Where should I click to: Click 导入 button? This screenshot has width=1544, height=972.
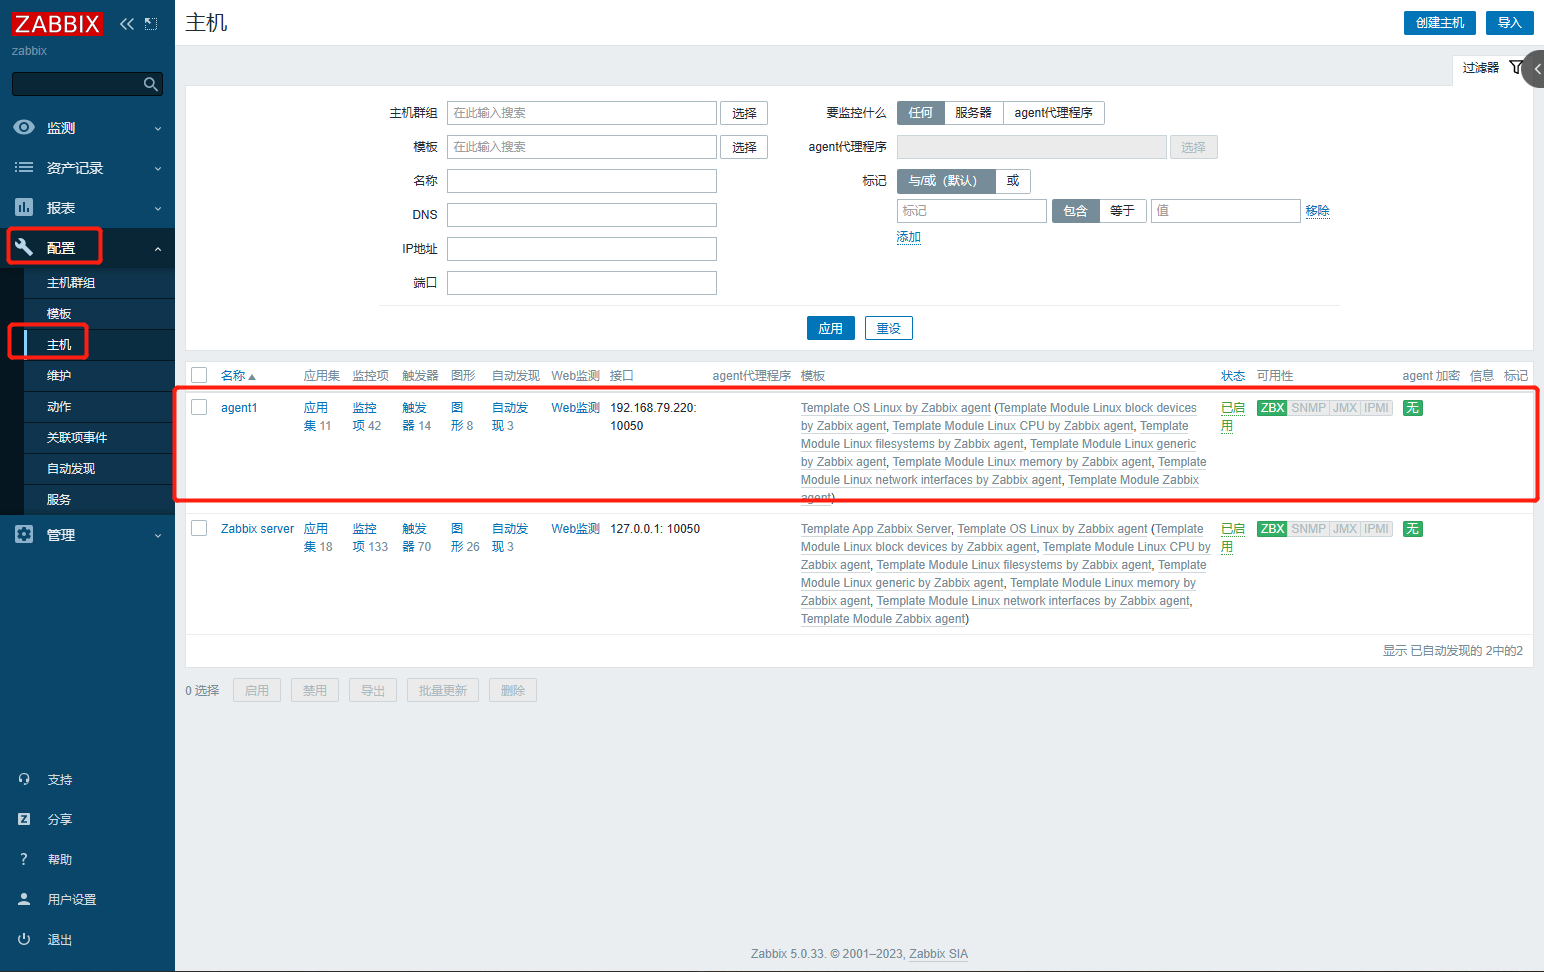pyautogui.click(x=1509, y=23)
